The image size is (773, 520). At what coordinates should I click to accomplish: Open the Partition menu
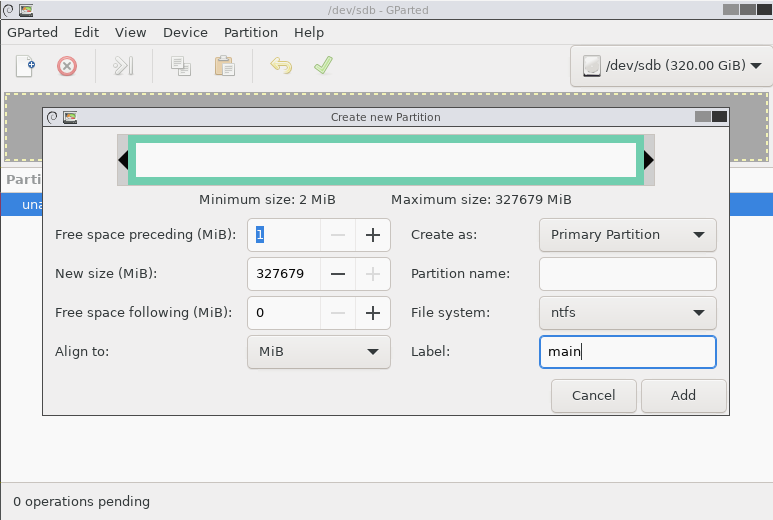tap(251, 33)
